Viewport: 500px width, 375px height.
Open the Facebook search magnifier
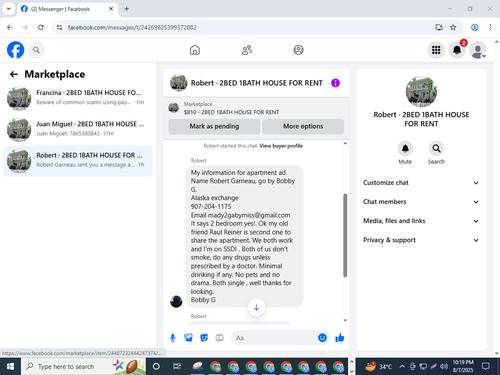pyautogui.click(x=36, y=50)
